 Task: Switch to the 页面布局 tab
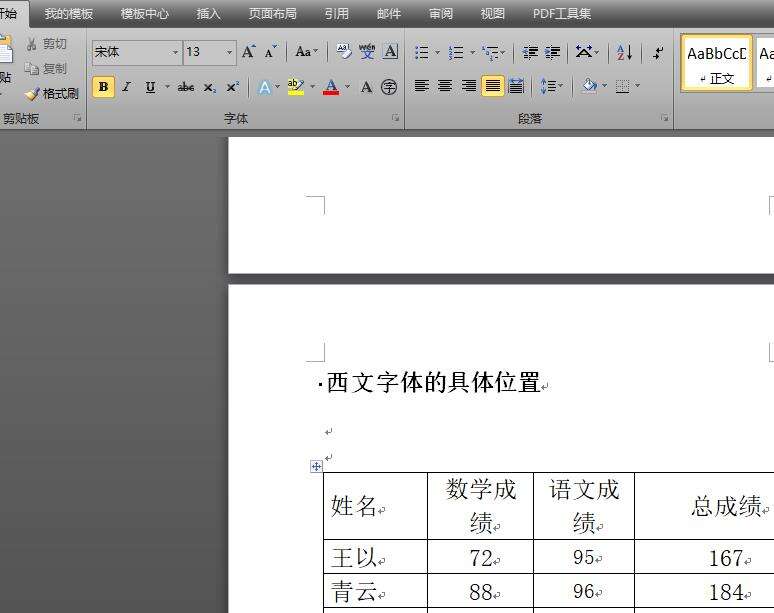(x=272, y=14)
